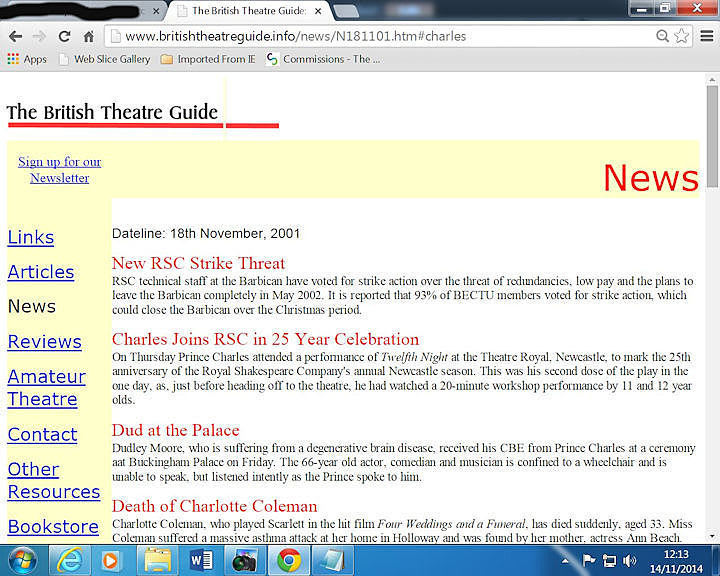This screenshot has height=576, width=720.
Task: Minimize the Chrome window
Action: click(642, 8)
